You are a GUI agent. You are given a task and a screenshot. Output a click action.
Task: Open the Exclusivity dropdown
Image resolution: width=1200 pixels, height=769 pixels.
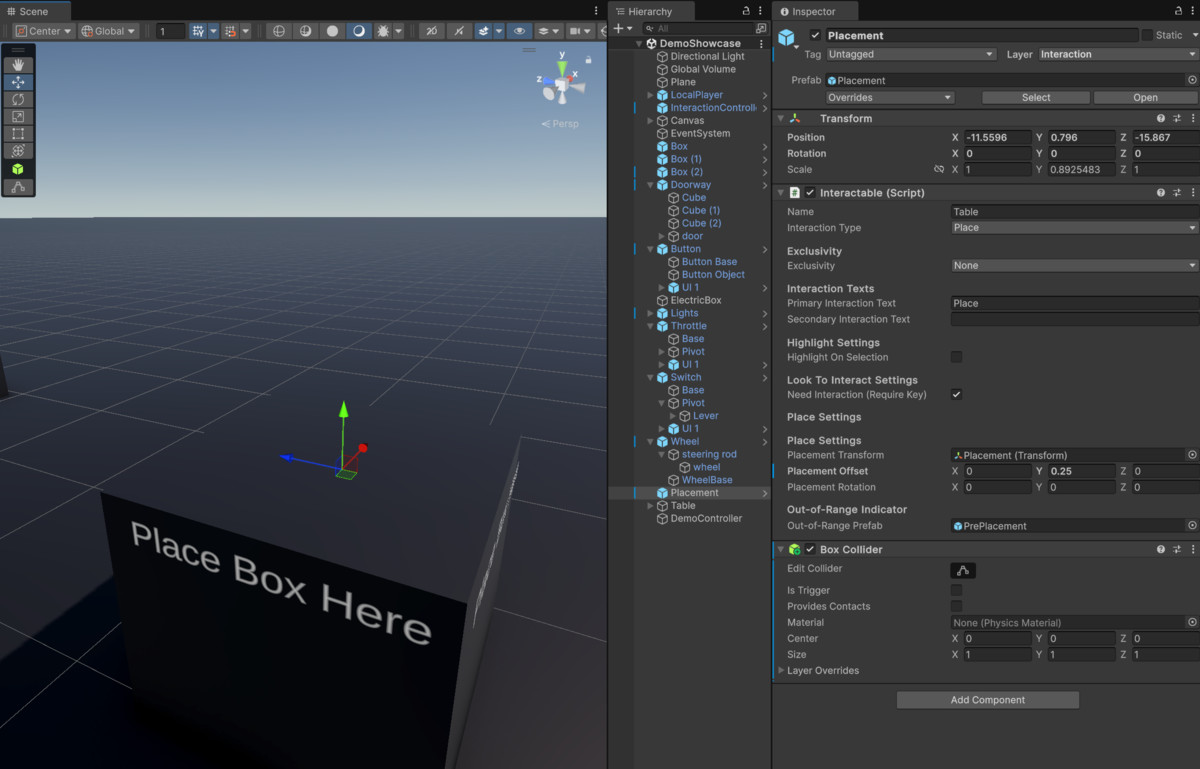[1071, 265]
